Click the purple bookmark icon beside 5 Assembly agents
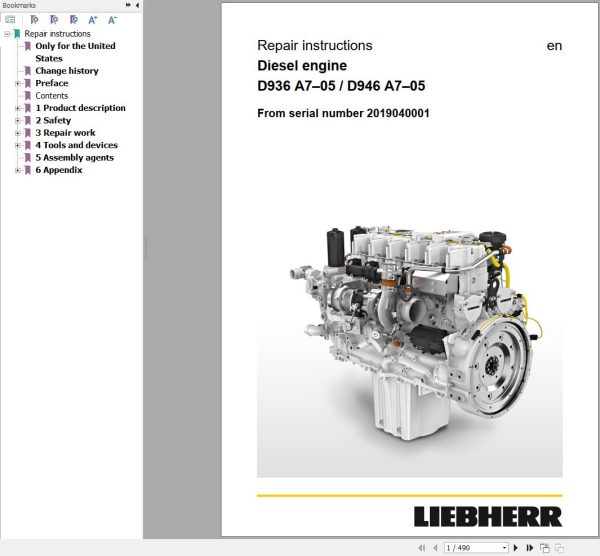The width and height of the screenshot is (600, 556). pos(28,158)
